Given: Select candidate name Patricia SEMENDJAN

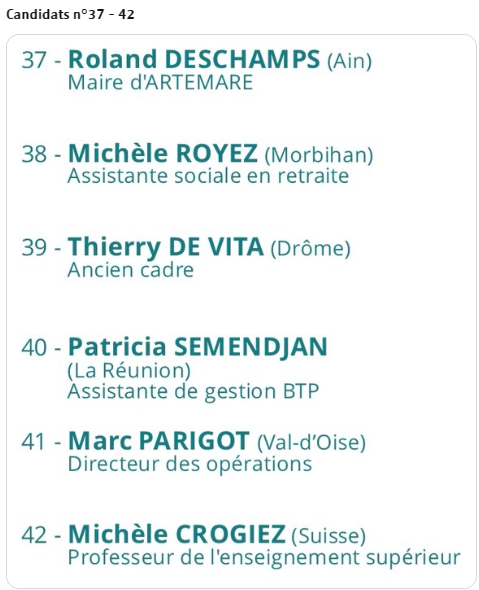Looking at the screenshot, I should (x=198, y=347).
